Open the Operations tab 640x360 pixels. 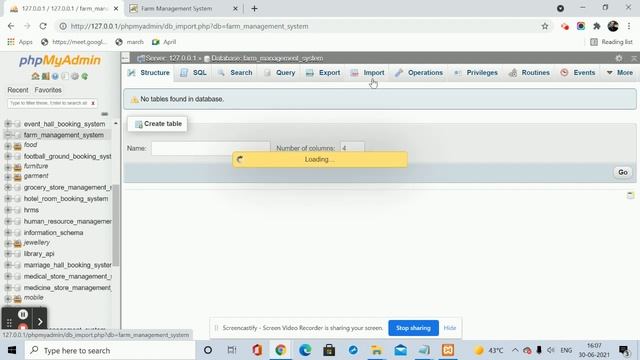(419, 73)
